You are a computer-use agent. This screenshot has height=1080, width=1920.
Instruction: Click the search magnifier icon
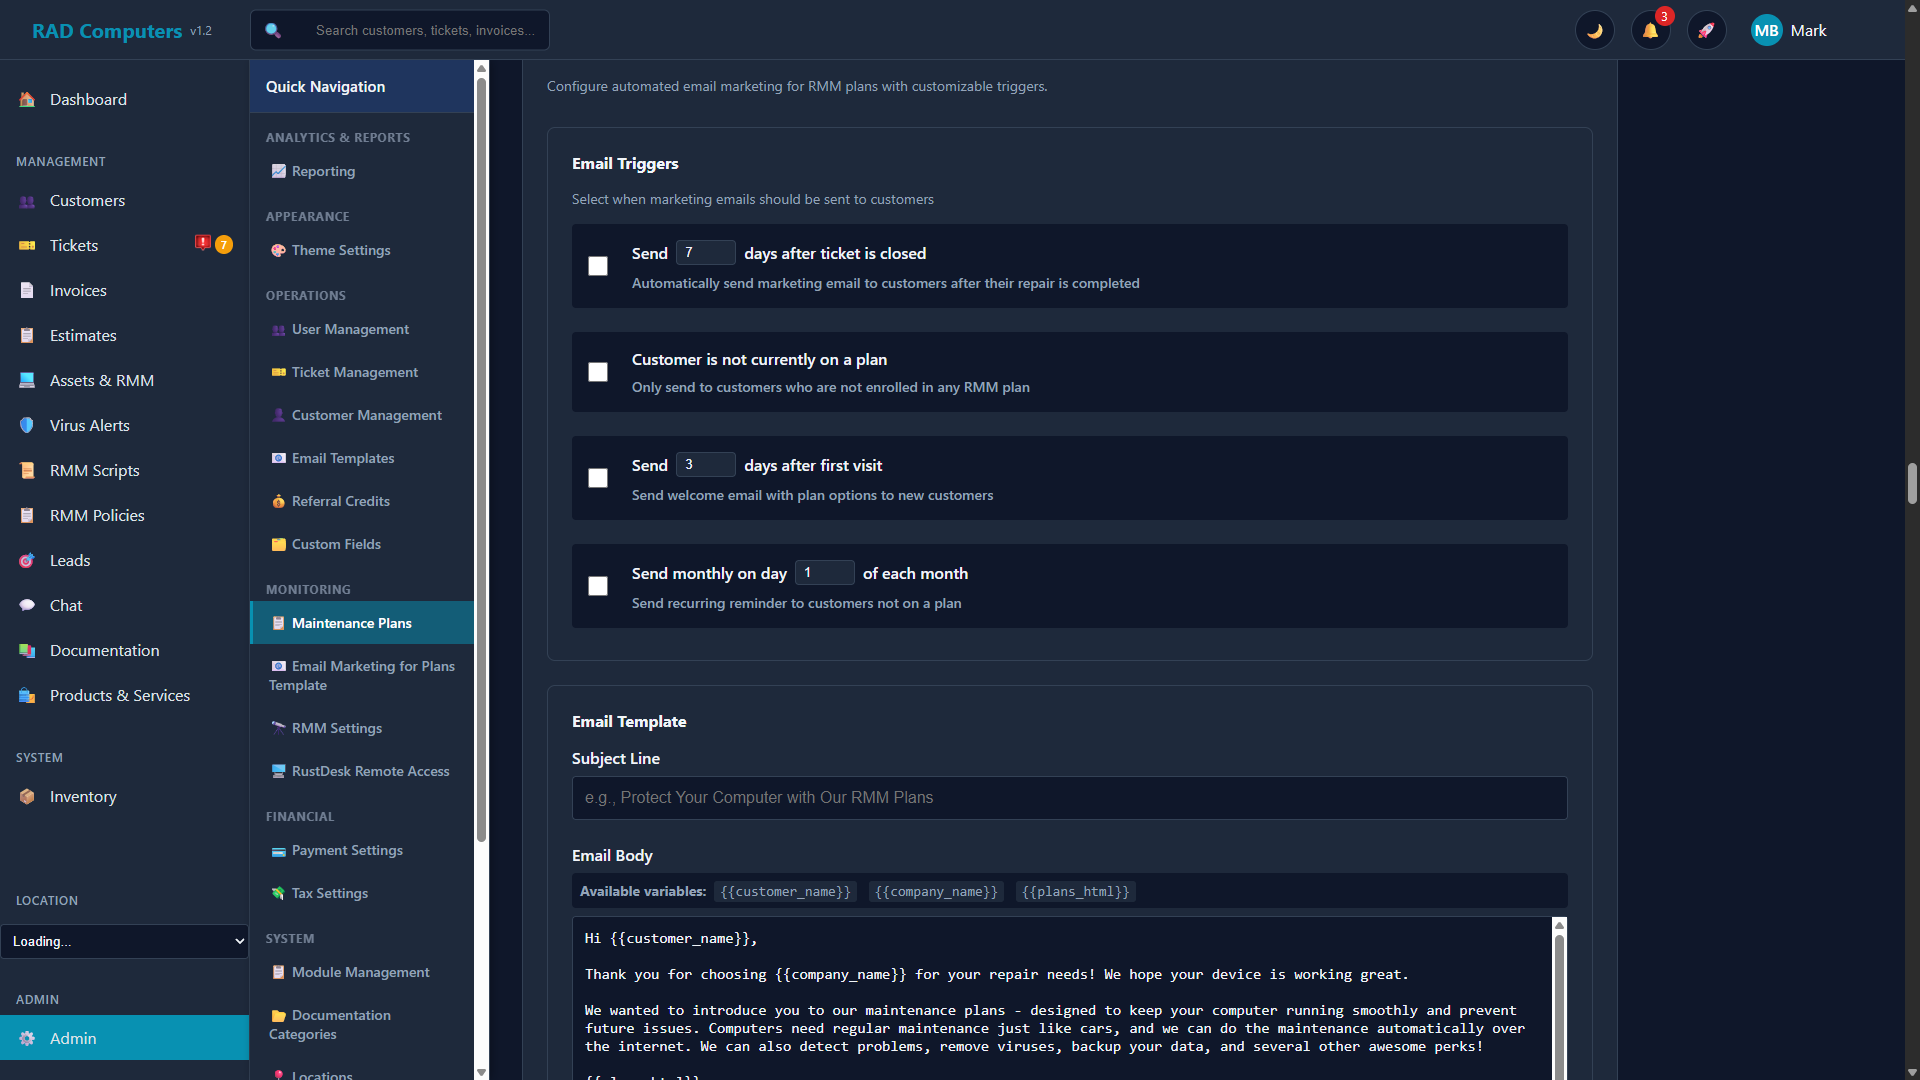[273, 31]
